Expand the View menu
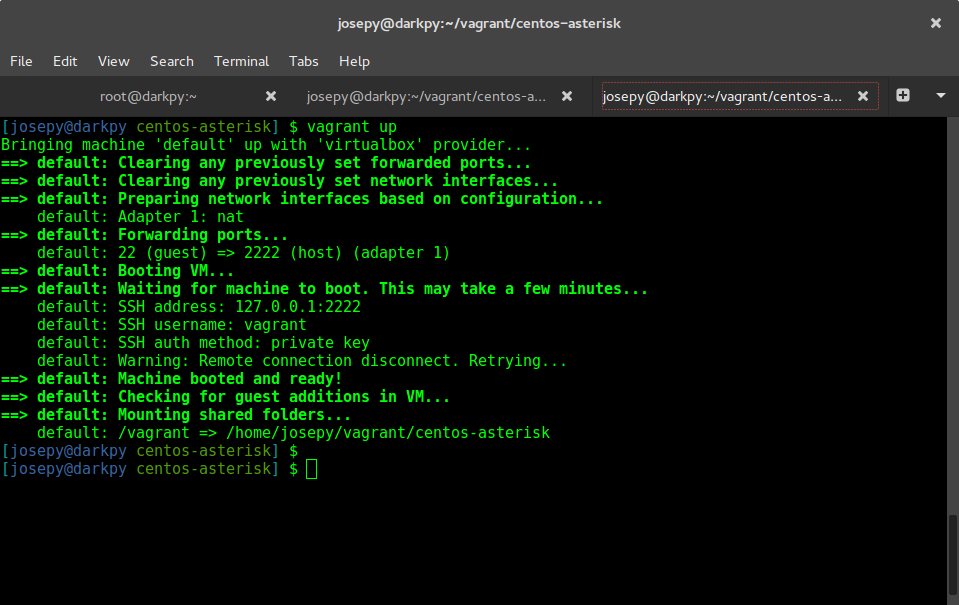The height and width of the screenshot is (605, 959). pos(113,61)
